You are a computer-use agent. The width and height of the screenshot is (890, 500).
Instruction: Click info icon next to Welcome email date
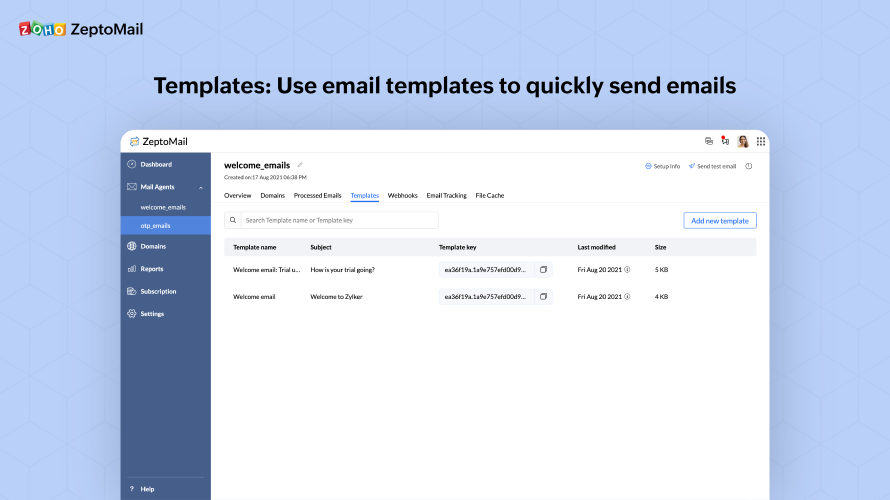click(627, 296)
